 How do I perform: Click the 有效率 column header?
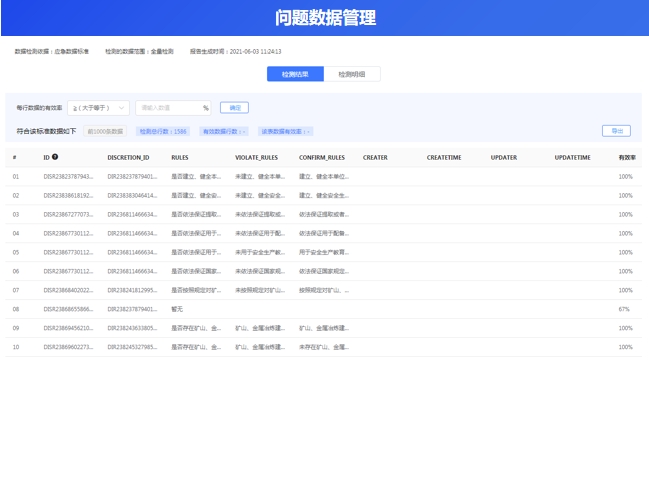click(x=627, y=158)
